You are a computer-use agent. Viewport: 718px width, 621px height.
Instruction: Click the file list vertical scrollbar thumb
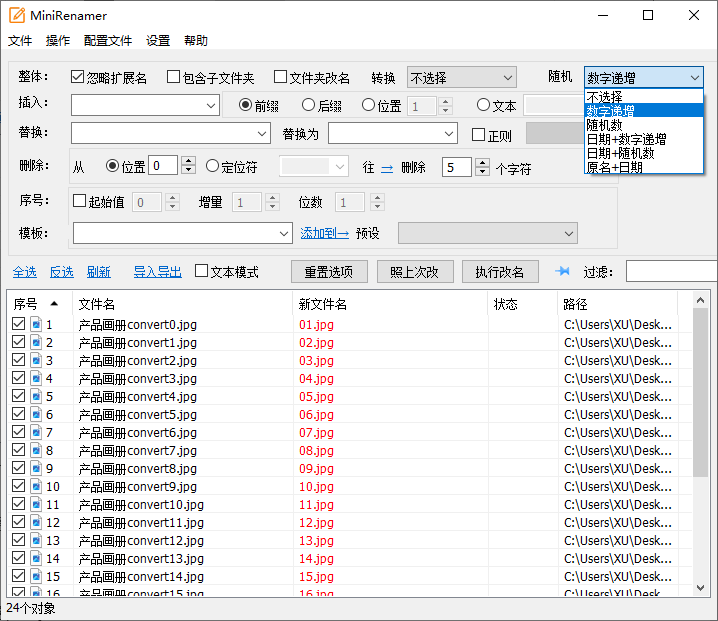700,392
